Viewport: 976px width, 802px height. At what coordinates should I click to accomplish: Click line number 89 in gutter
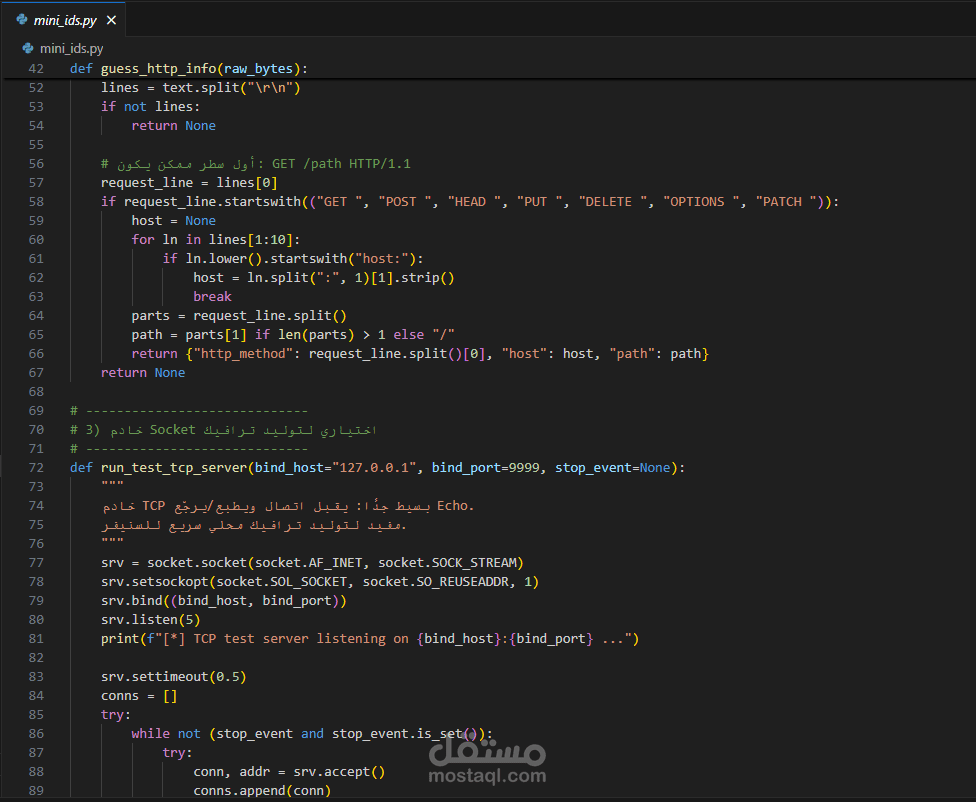pos(36,791)
